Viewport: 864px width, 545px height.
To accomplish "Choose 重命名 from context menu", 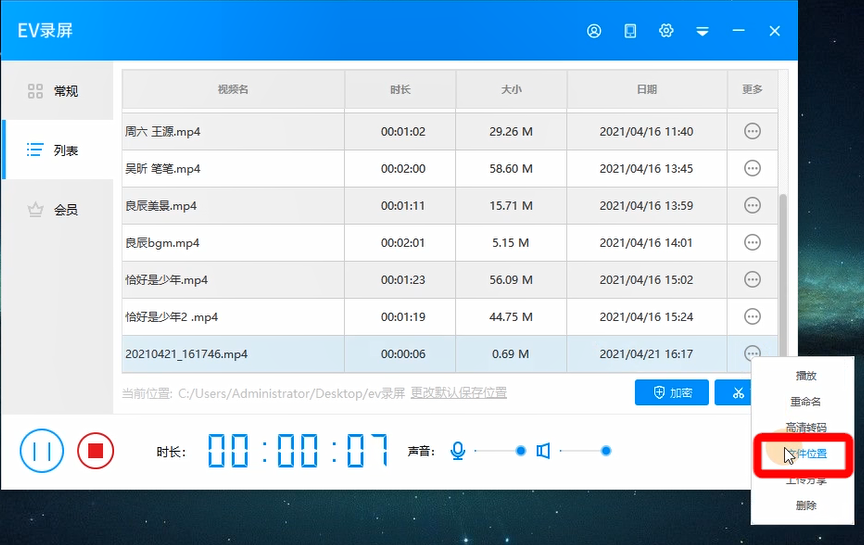I will pos(806,402).
